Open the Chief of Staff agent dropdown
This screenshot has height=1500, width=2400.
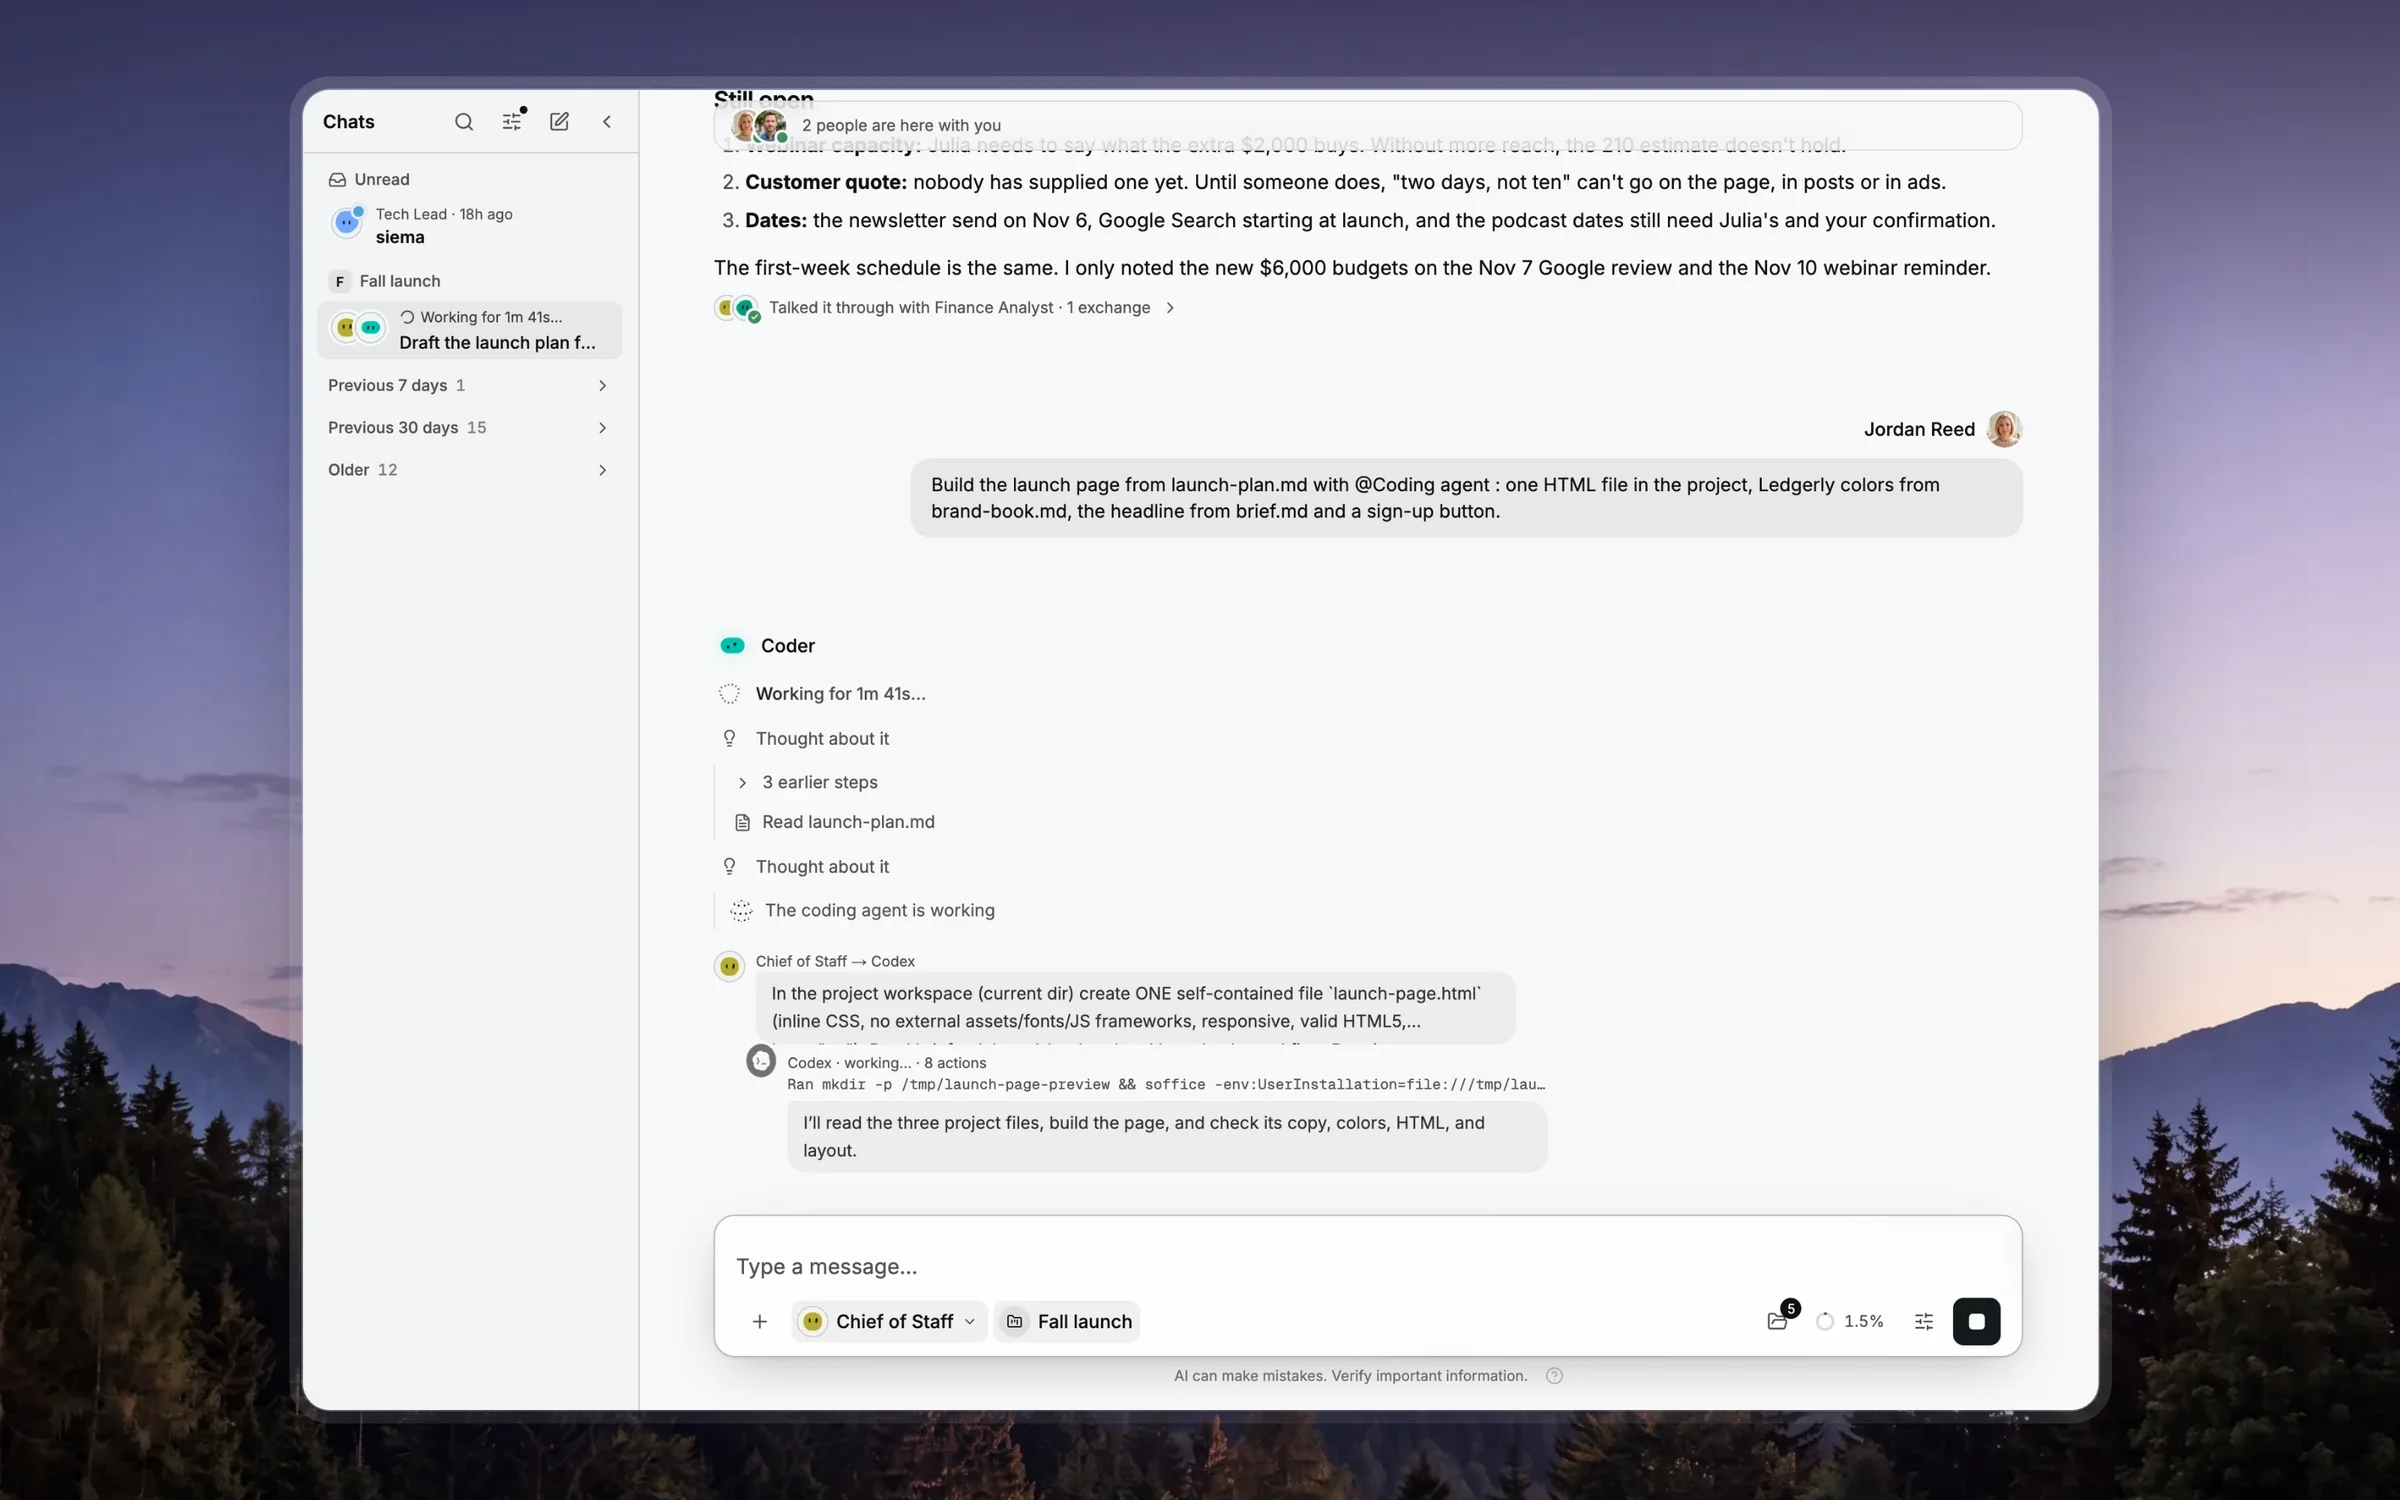point(889,1322)
